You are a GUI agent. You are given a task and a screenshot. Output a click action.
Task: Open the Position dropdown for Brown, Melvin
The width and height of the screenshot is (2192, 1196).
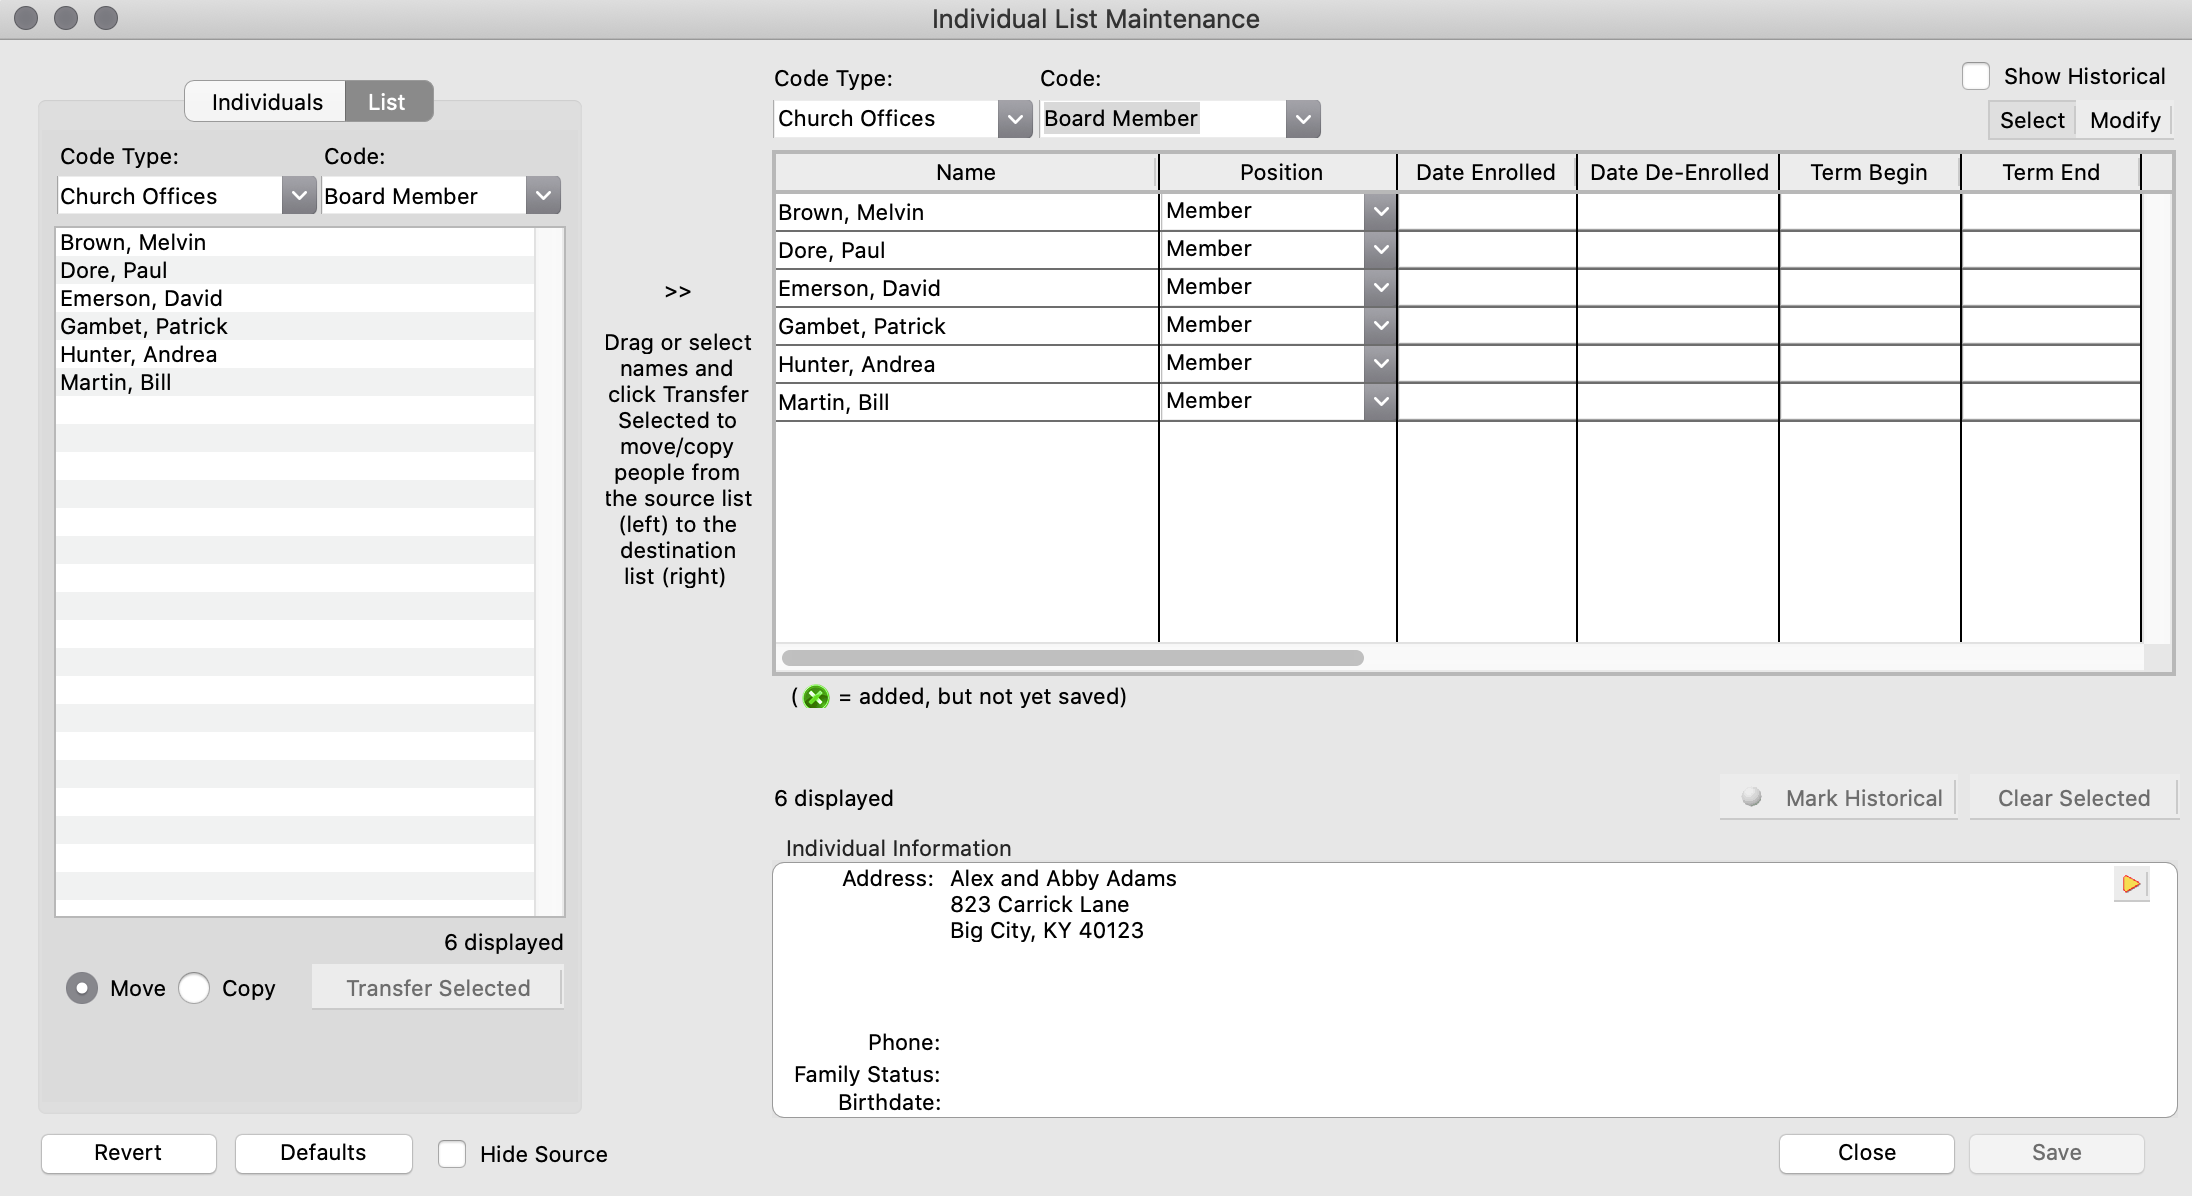[1381, 211]
